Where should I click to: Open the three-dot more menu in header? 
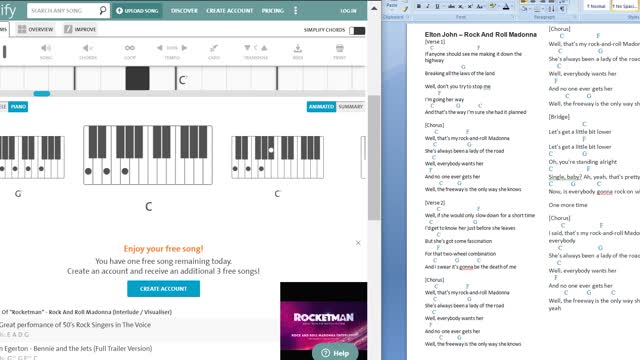[296, 11]
